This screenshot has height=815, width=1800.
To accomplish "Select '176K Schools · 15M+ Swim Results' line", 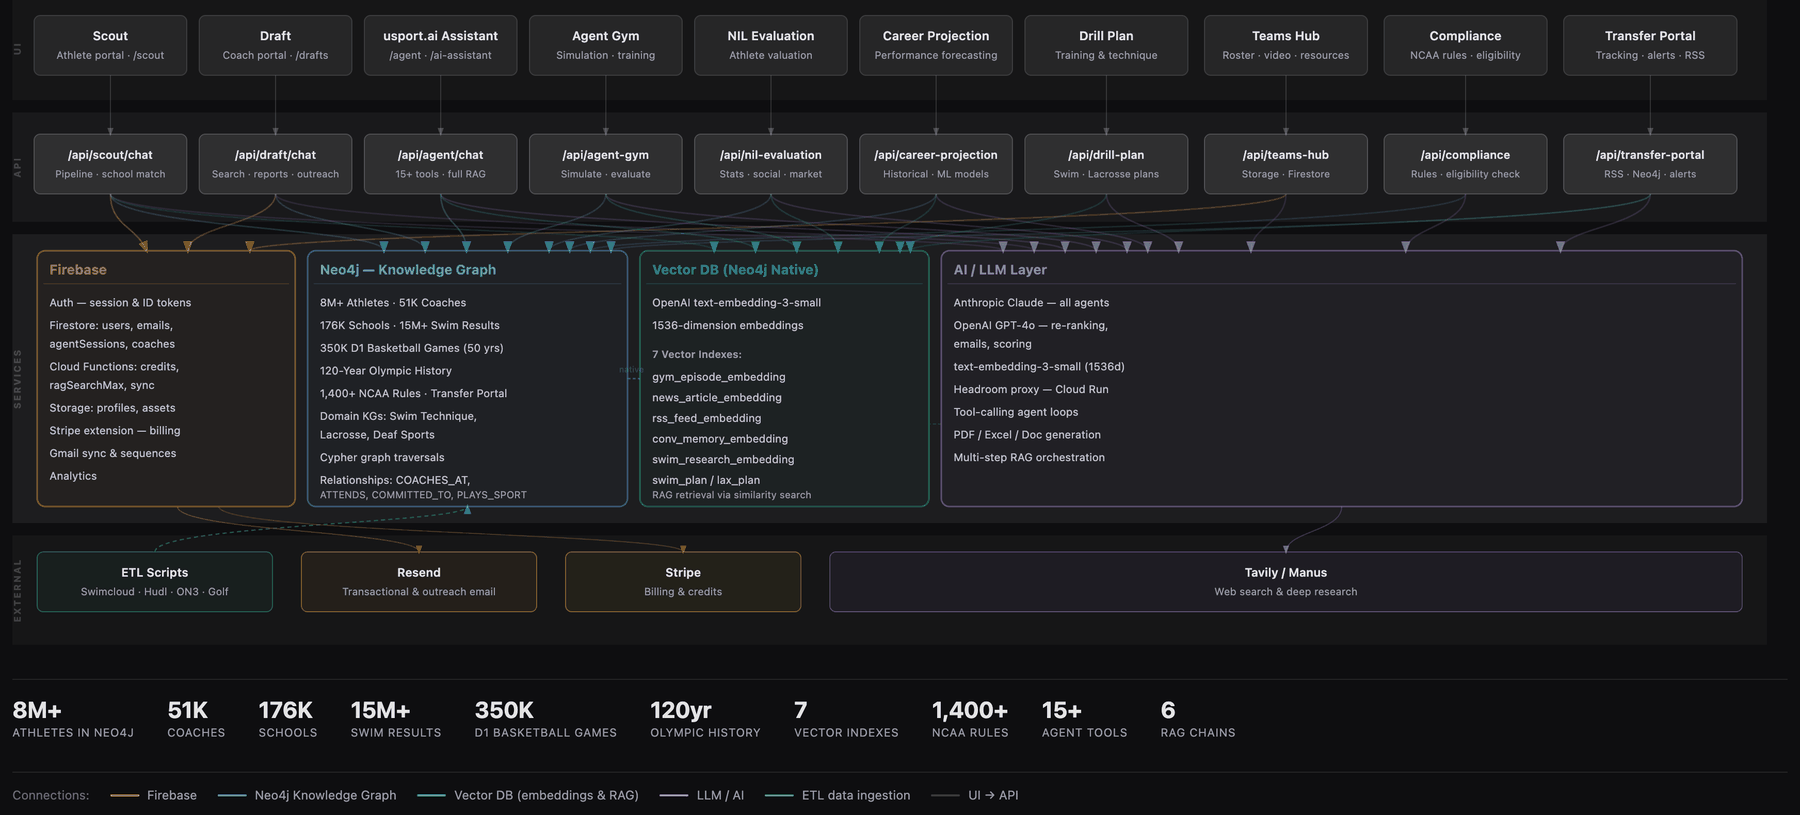I will pyautogui.click(x=410, y=326).
